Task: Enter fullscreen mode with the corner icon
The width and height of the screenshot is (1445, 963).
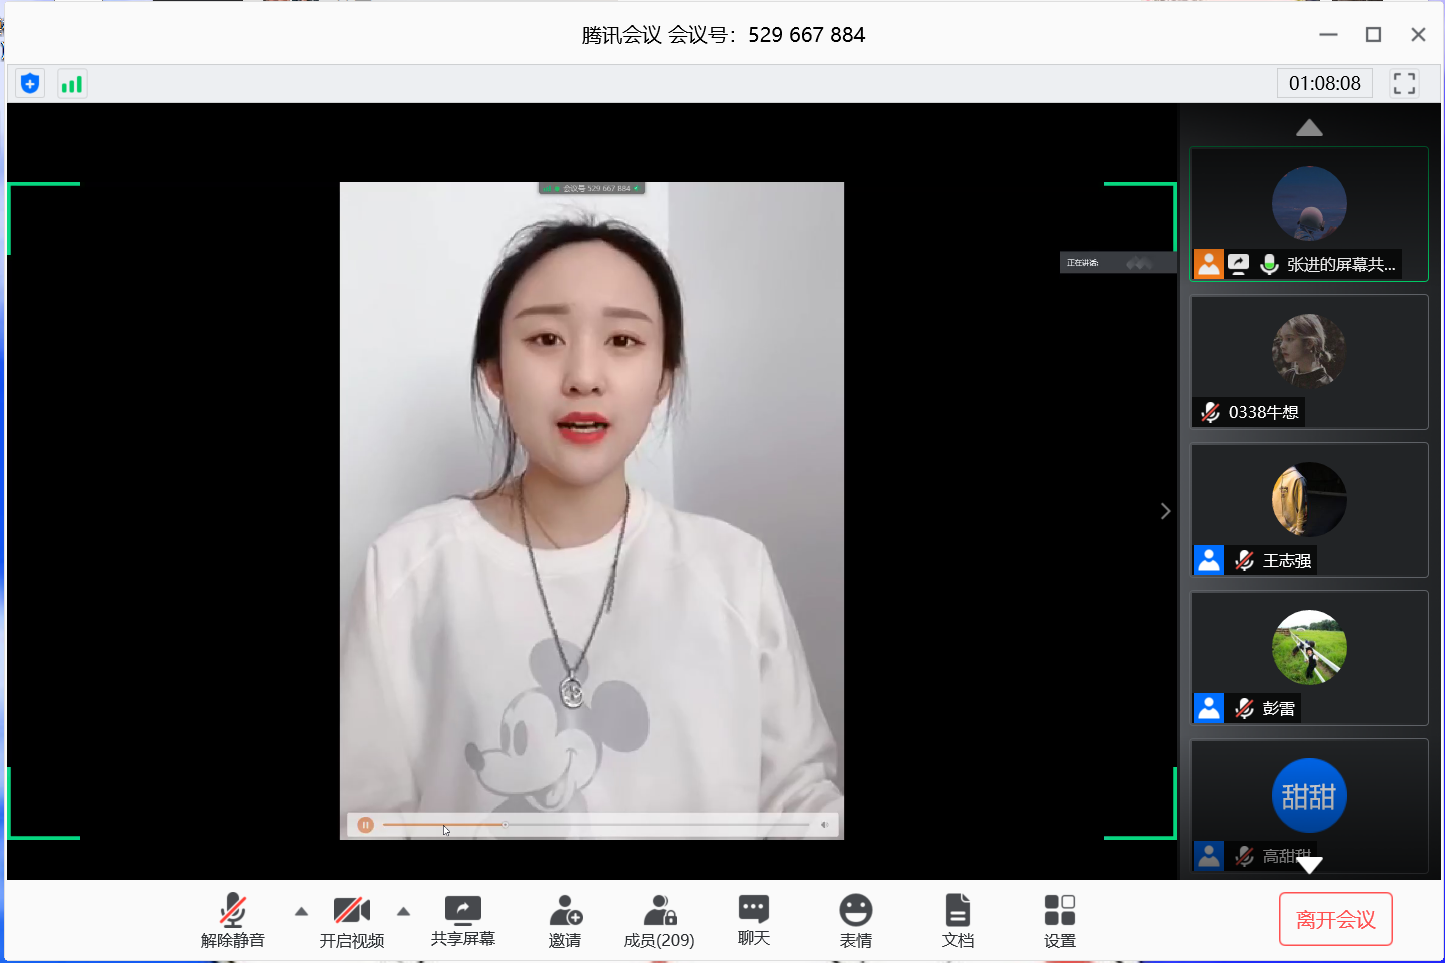Action: pos(1404,84)
